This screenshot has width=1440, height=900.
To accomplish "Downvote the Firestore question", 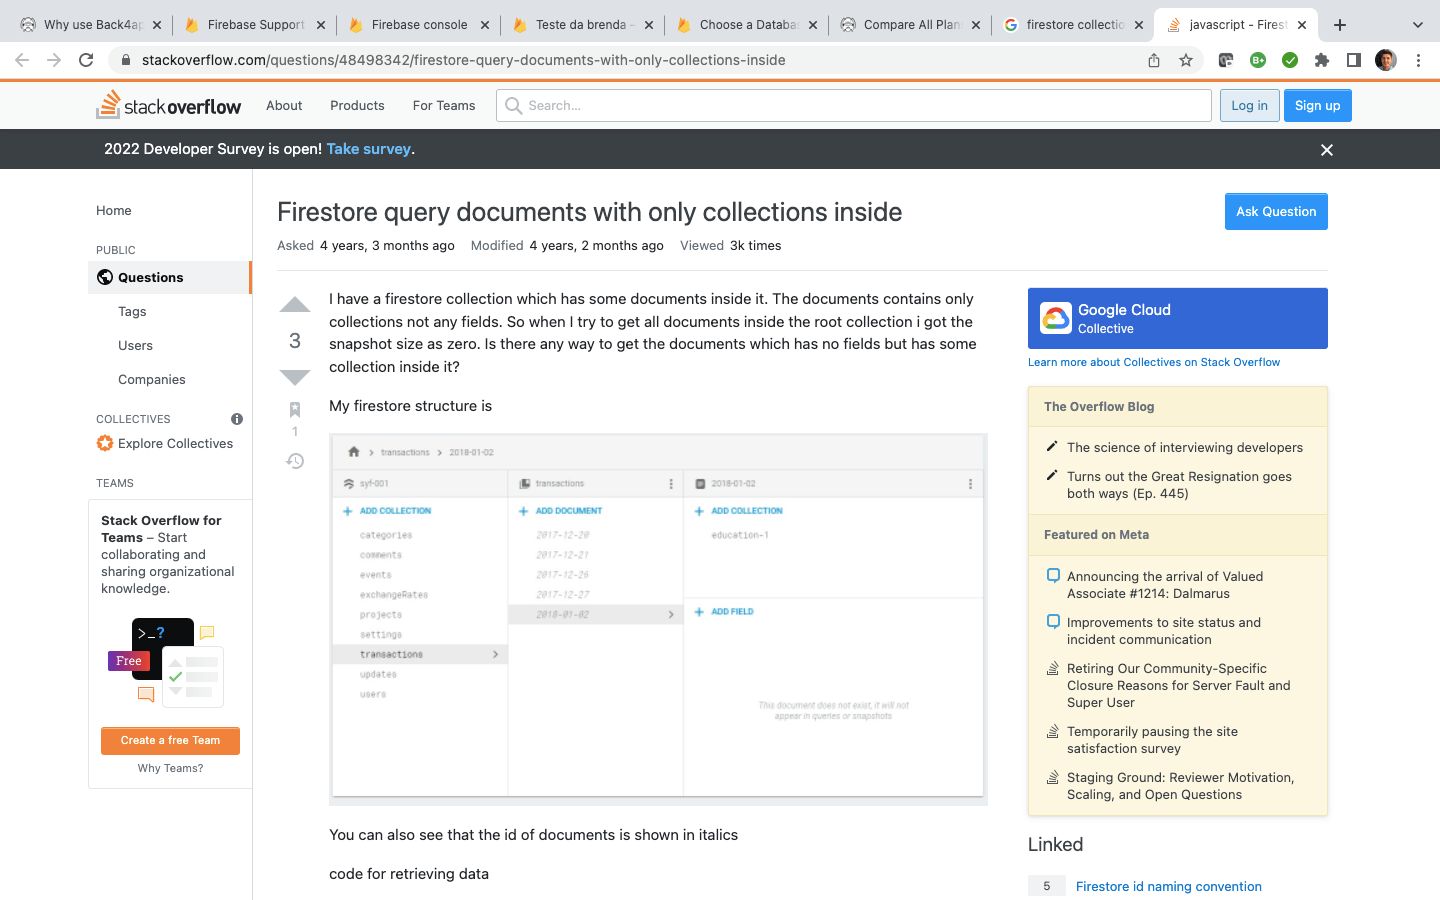I will point(294,377).
